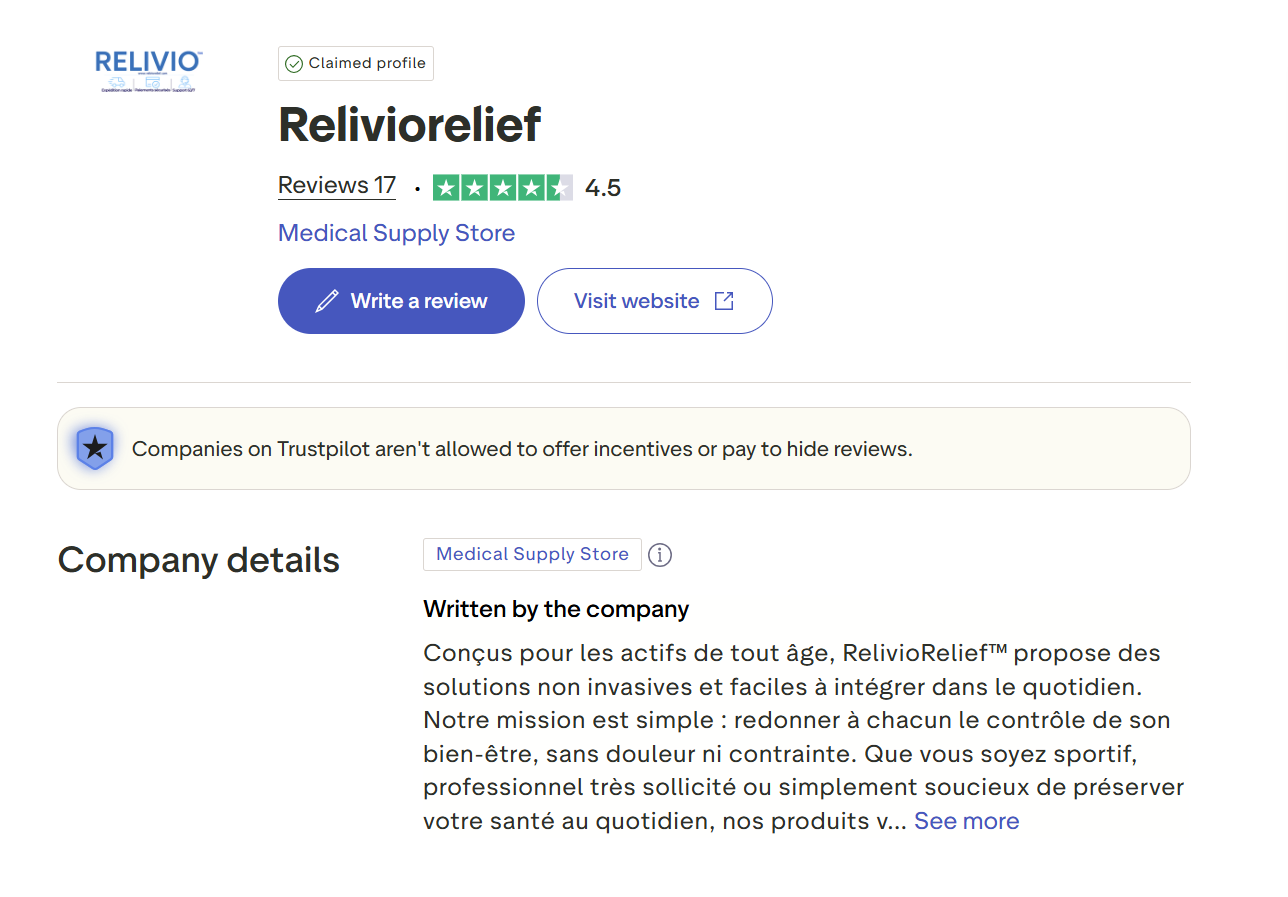
Task: Click the green checkmark on Claimed profile badge
Action: (294, 64)
